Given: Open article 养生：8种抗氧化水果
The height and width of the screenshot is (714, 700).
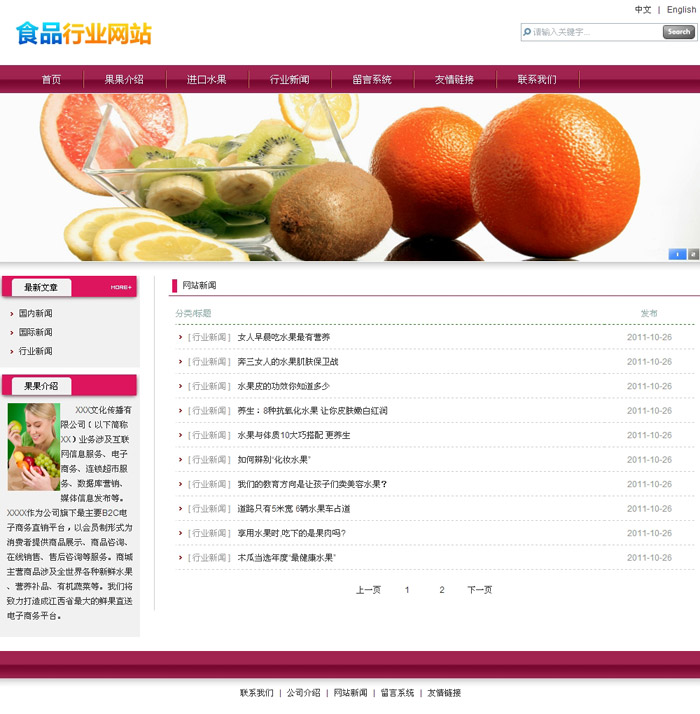Looking at the screenshot, I should click(312, 411).
